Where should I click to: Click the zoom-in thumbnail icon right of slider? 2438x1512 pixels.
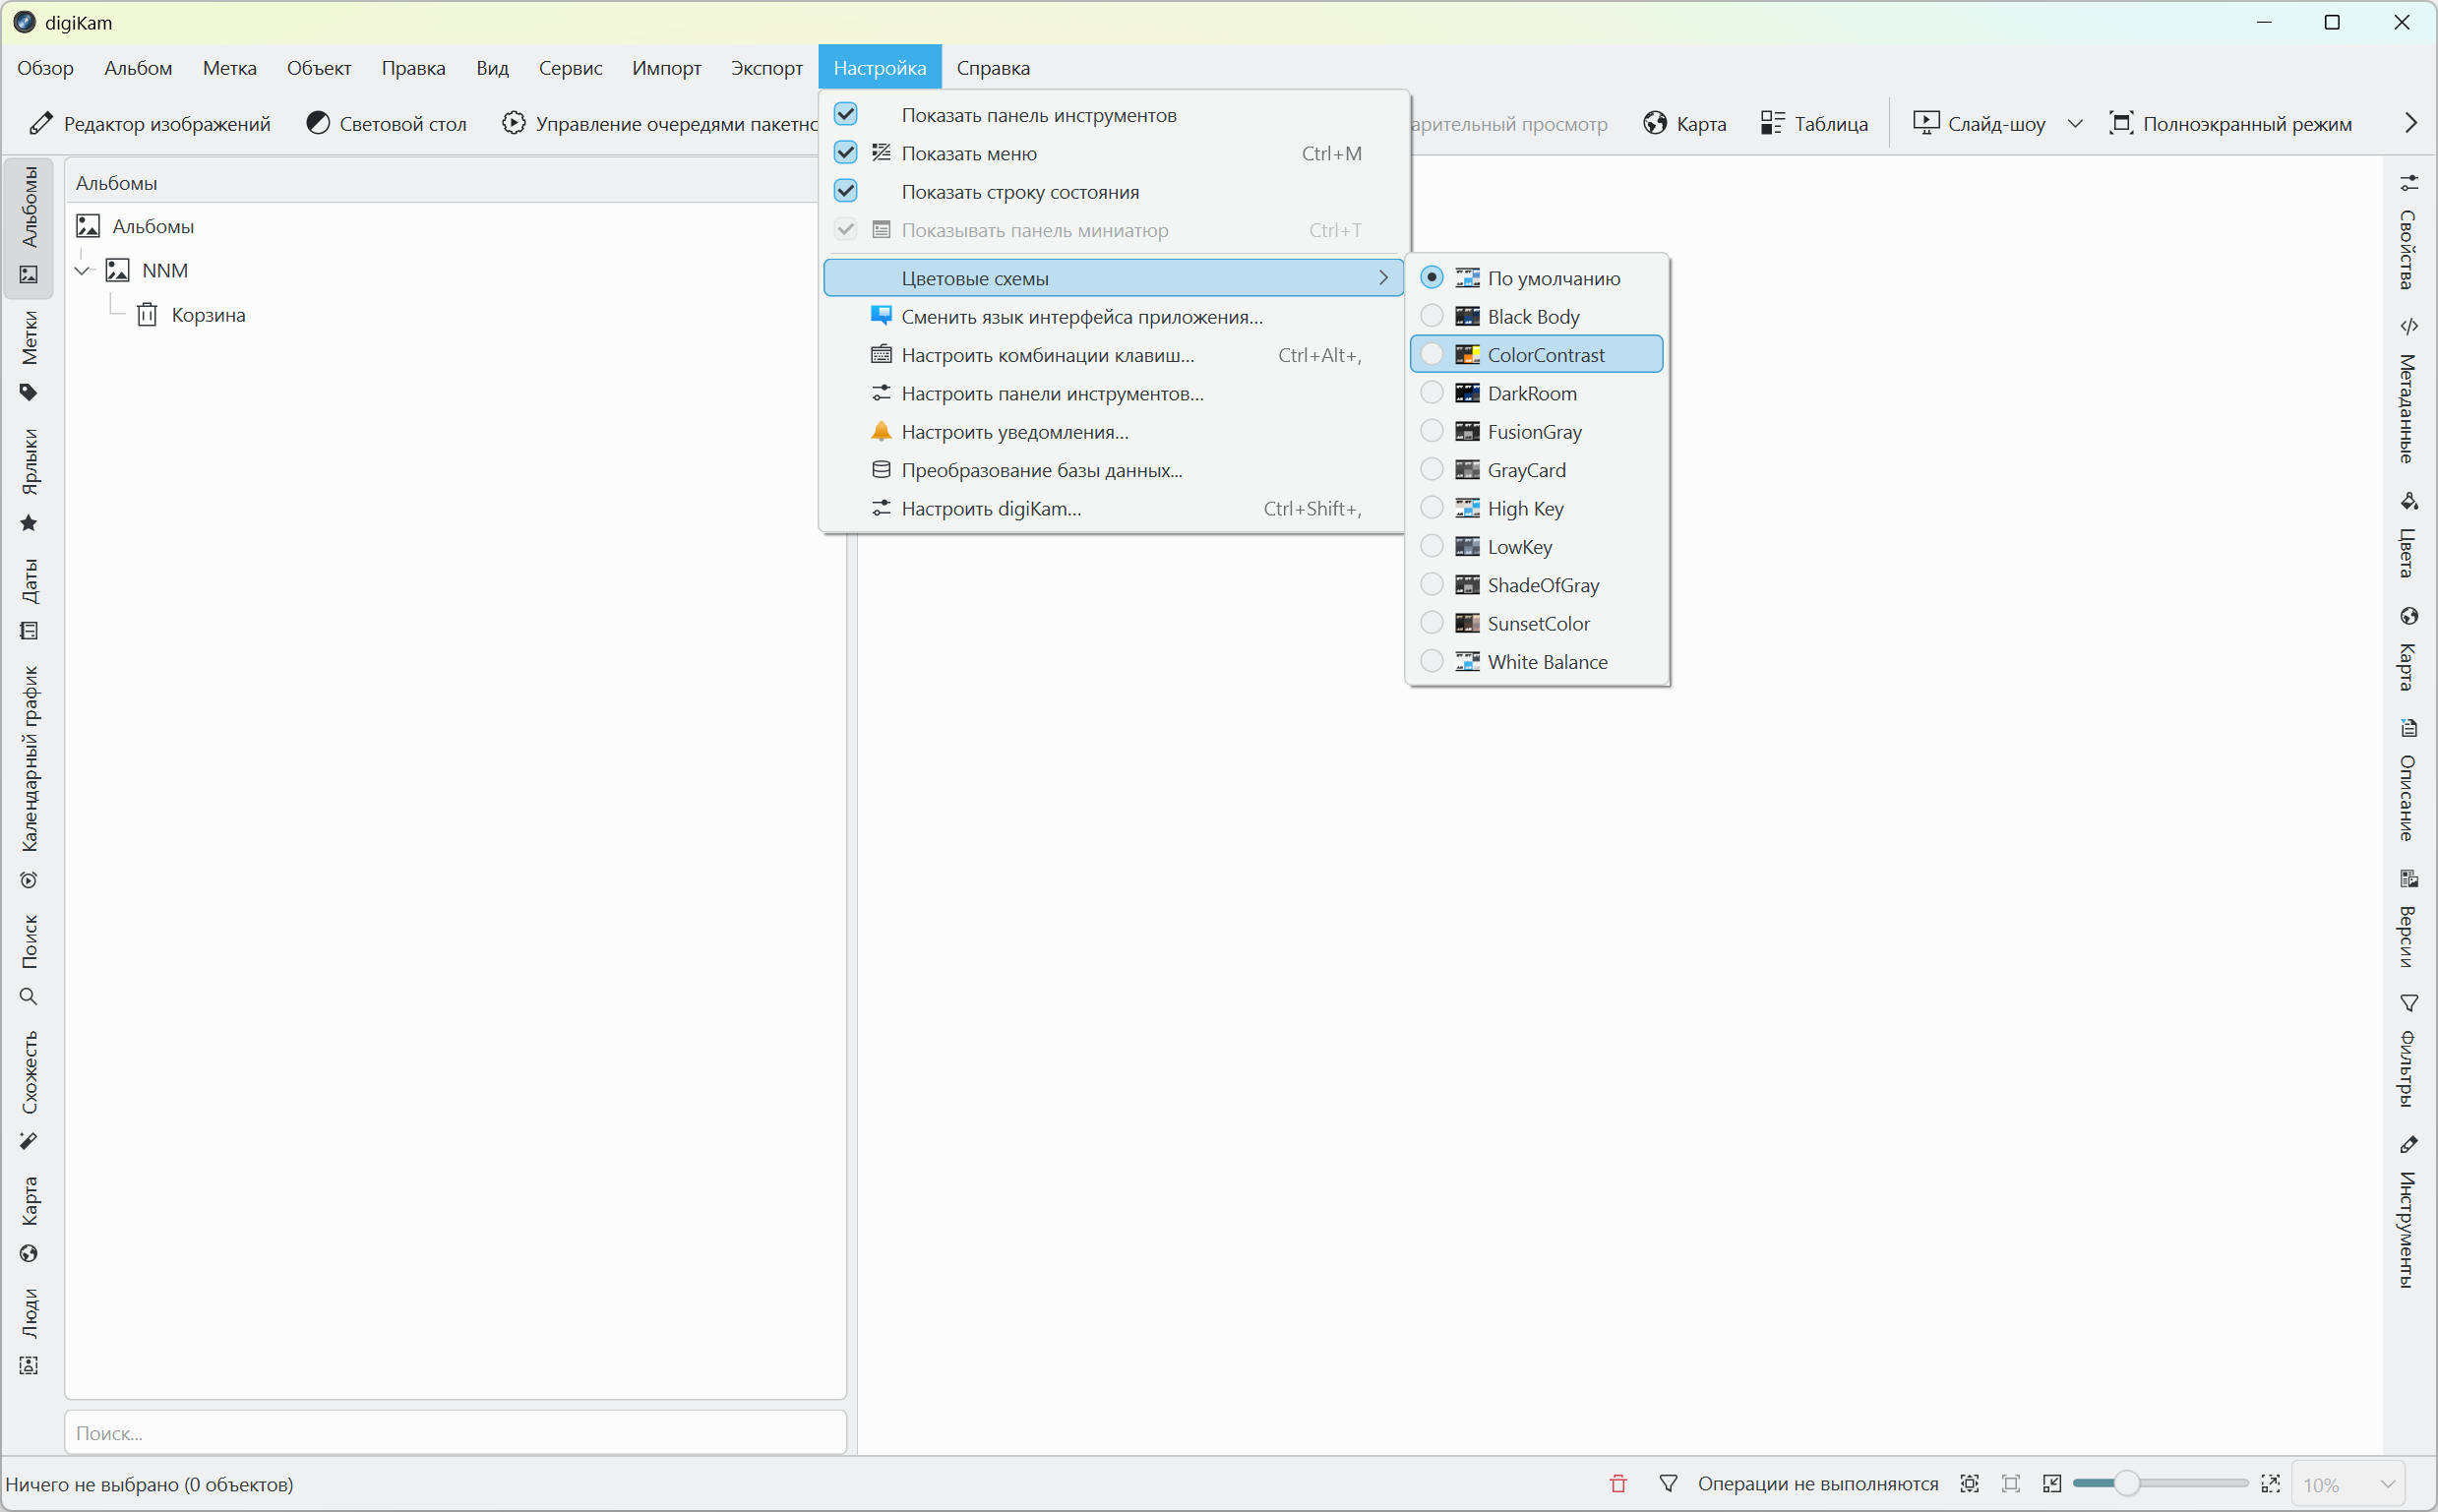(2271, 1484)
